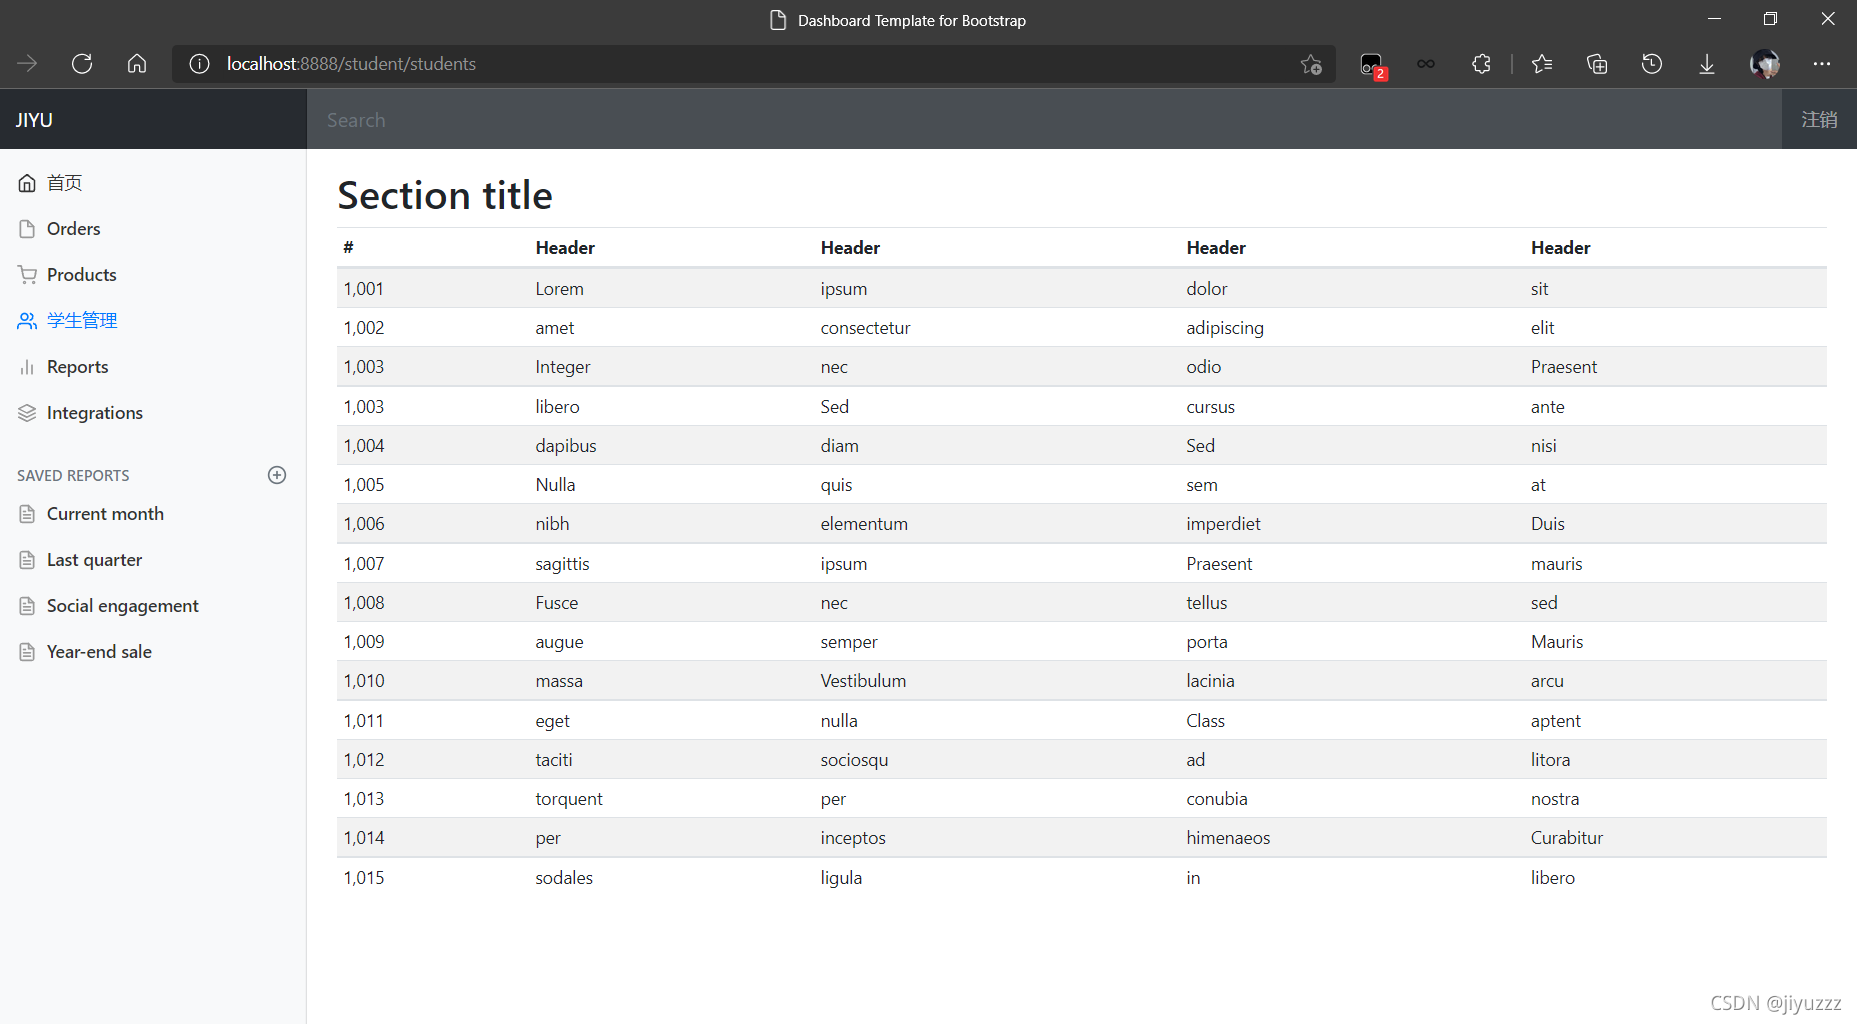This screenshot has height=1024, width=1857.
Task: Click the browser address bar URL
Action: point(351,64)
